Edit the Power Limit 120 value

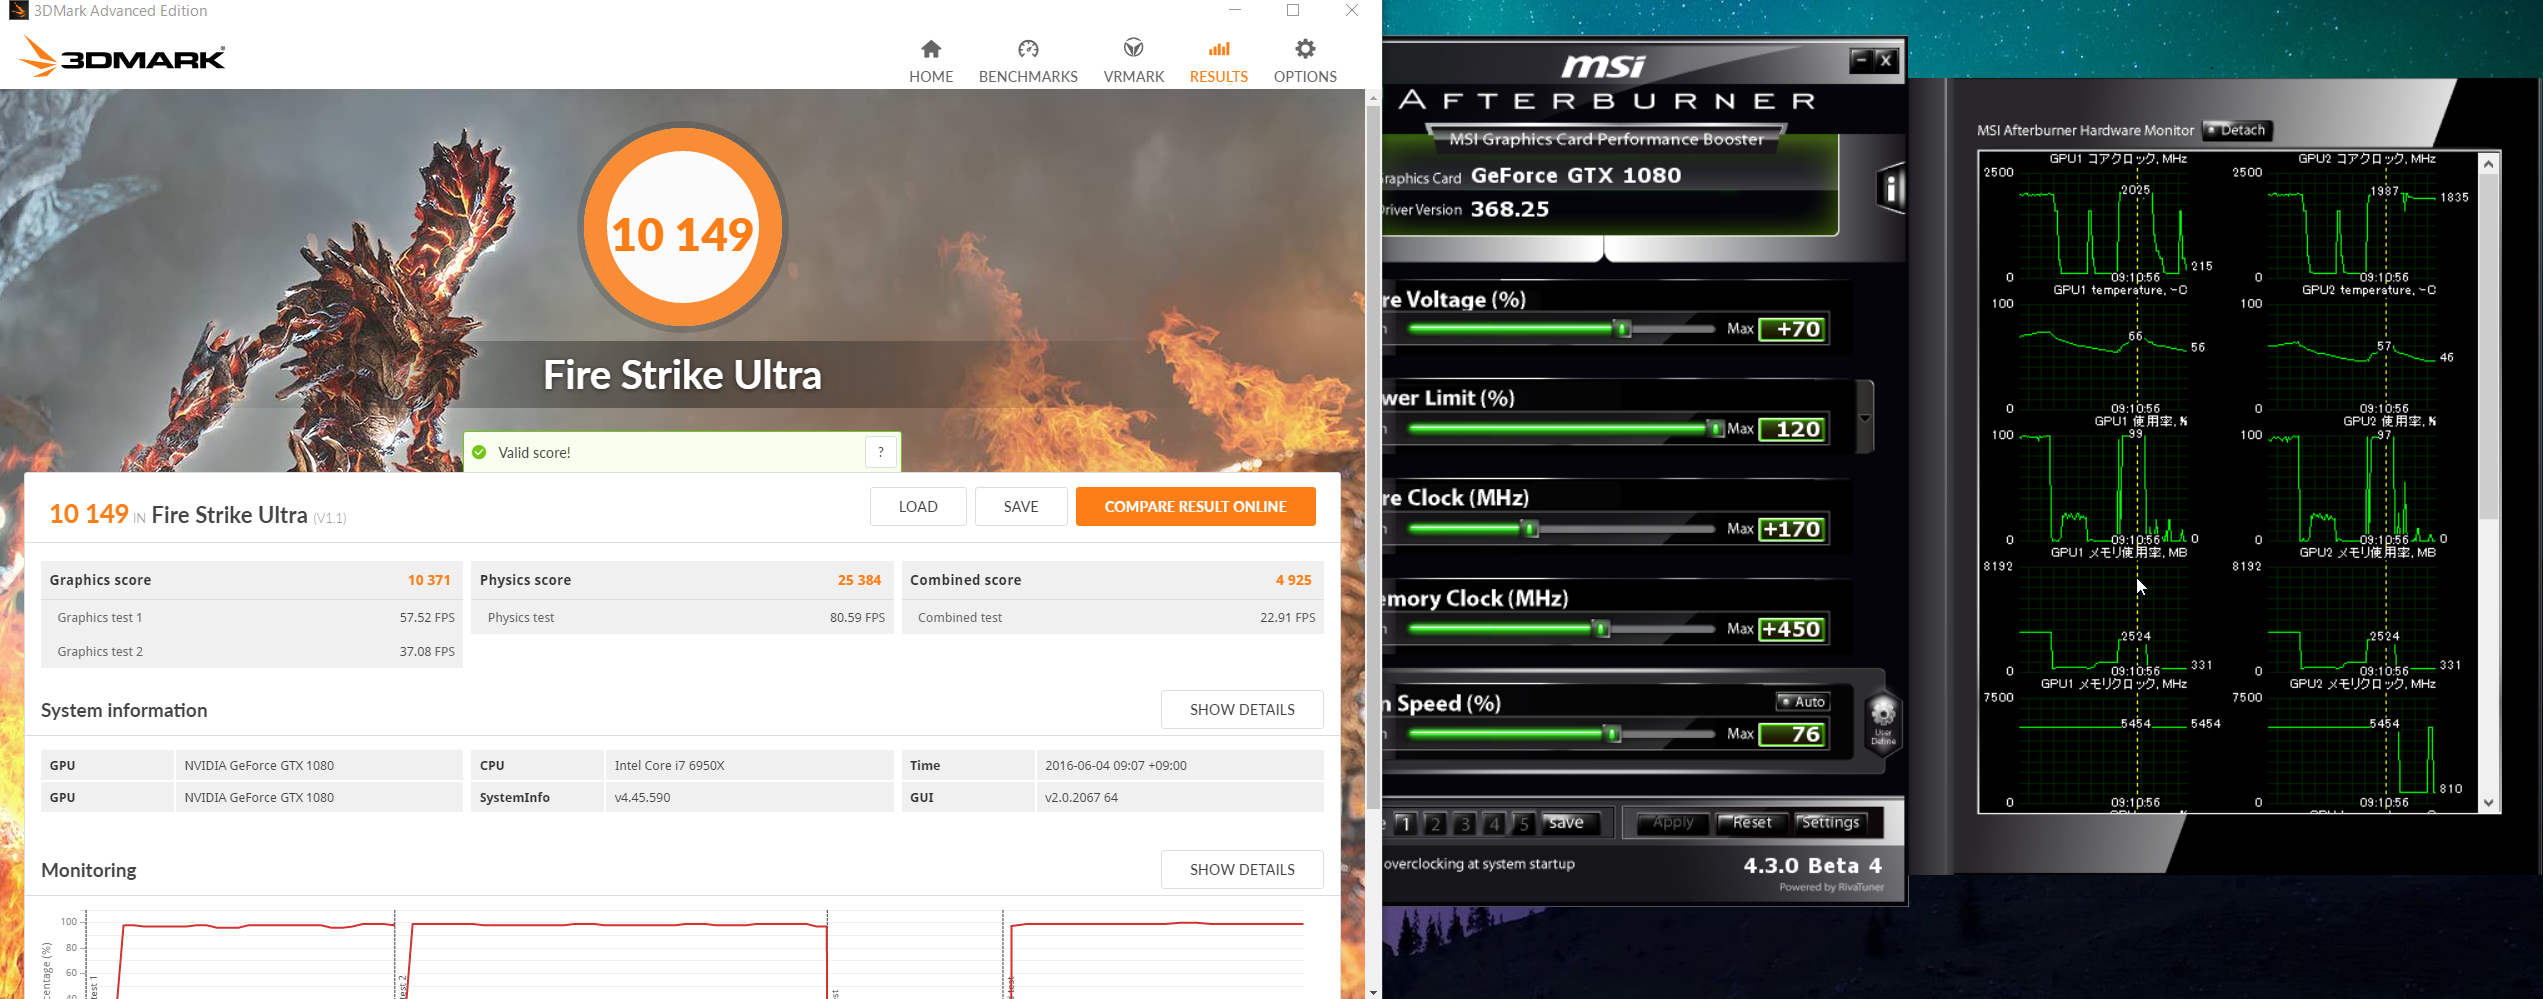1794,429
